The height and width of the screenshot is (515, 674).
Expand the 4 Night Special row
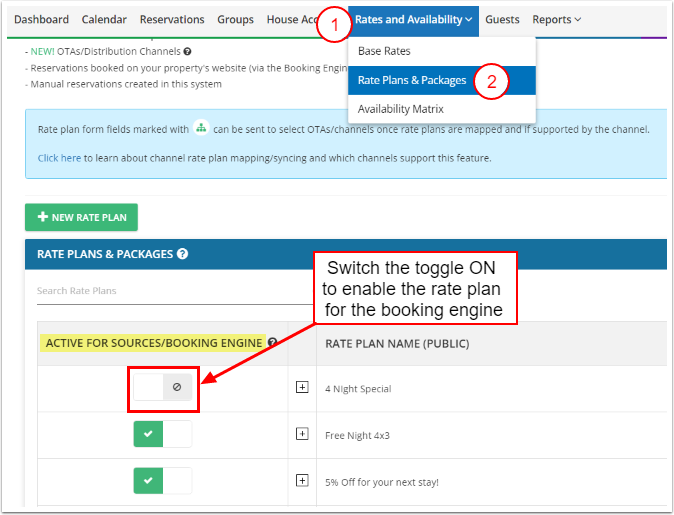[302, 388]
